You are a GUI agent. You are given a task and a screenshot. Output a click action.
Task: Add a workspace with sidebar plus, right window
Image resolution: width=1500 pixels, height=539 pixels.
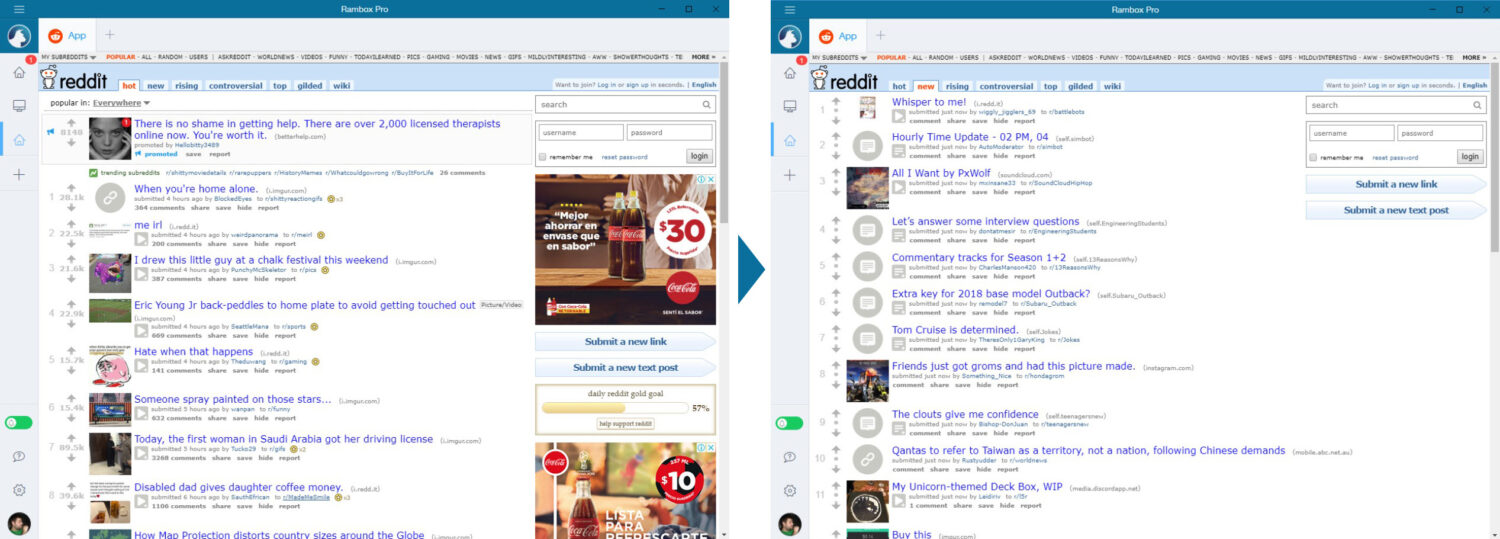click(790, 175)
